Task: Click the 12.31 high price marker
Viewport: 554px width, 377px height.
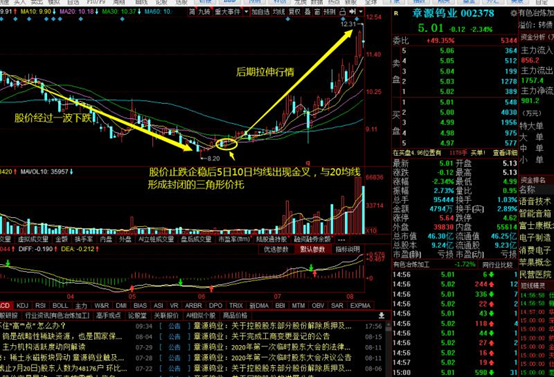Action: [348, 24]
